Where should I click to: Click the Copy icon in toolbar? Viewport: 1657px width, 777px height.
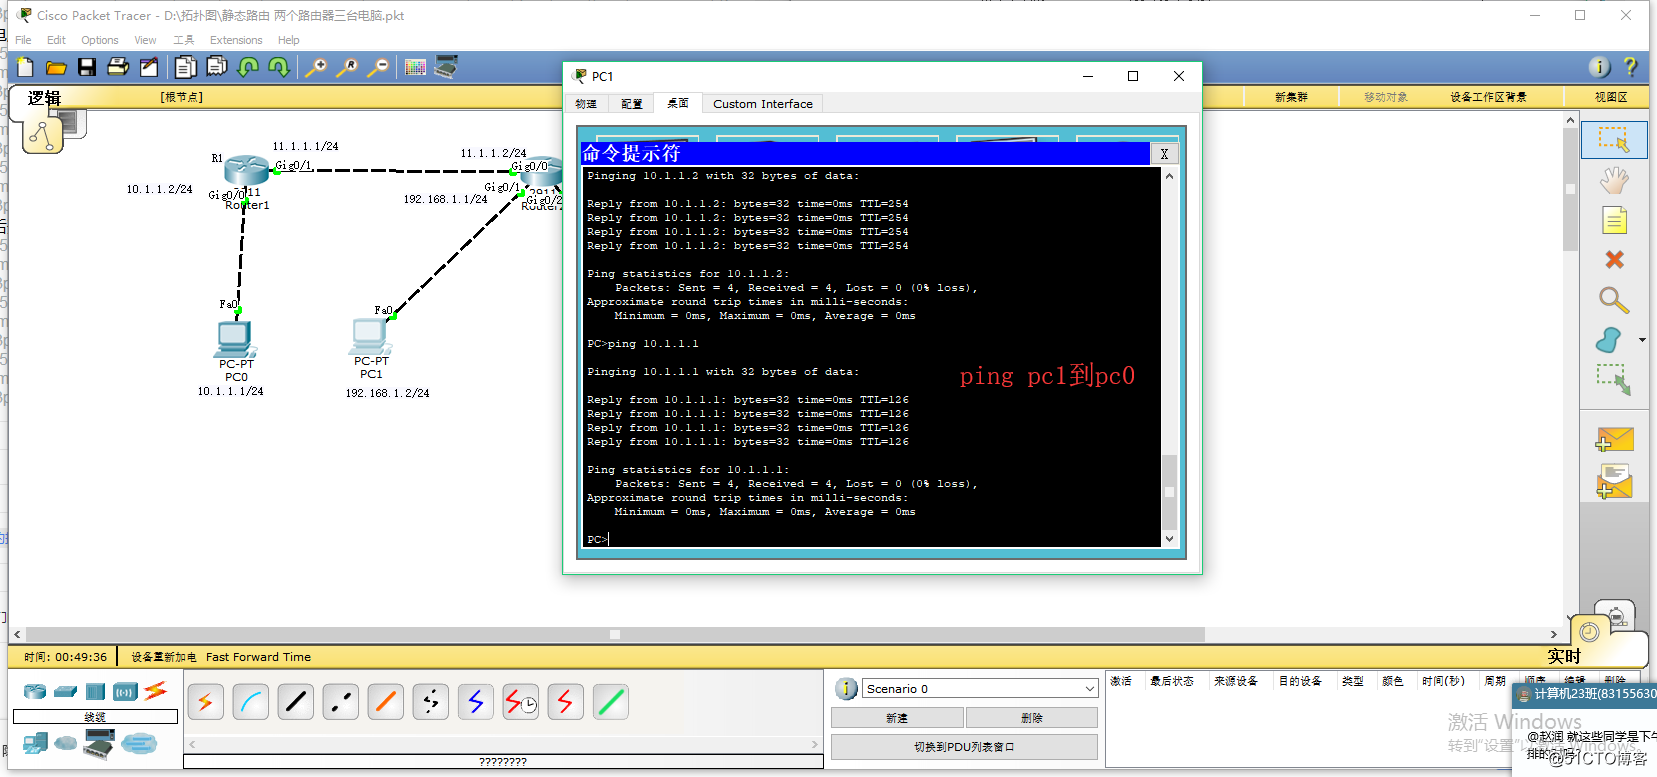[x=185, y=67]
